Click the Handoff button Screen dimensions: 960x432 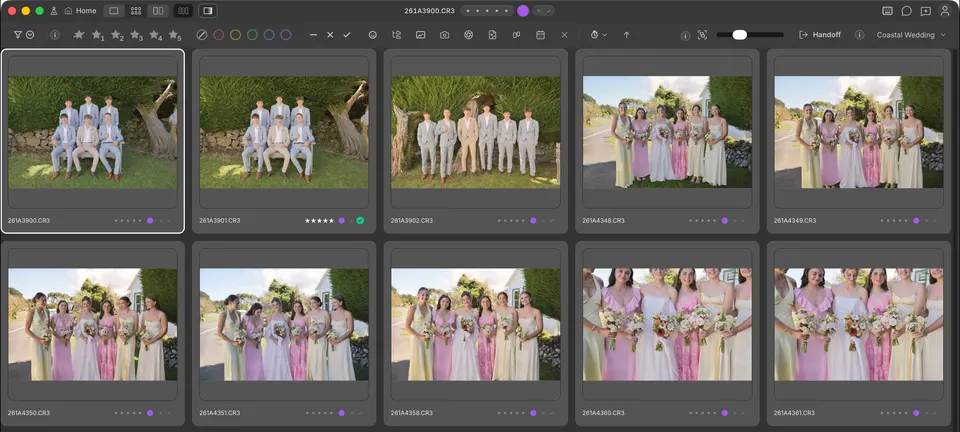820,35
